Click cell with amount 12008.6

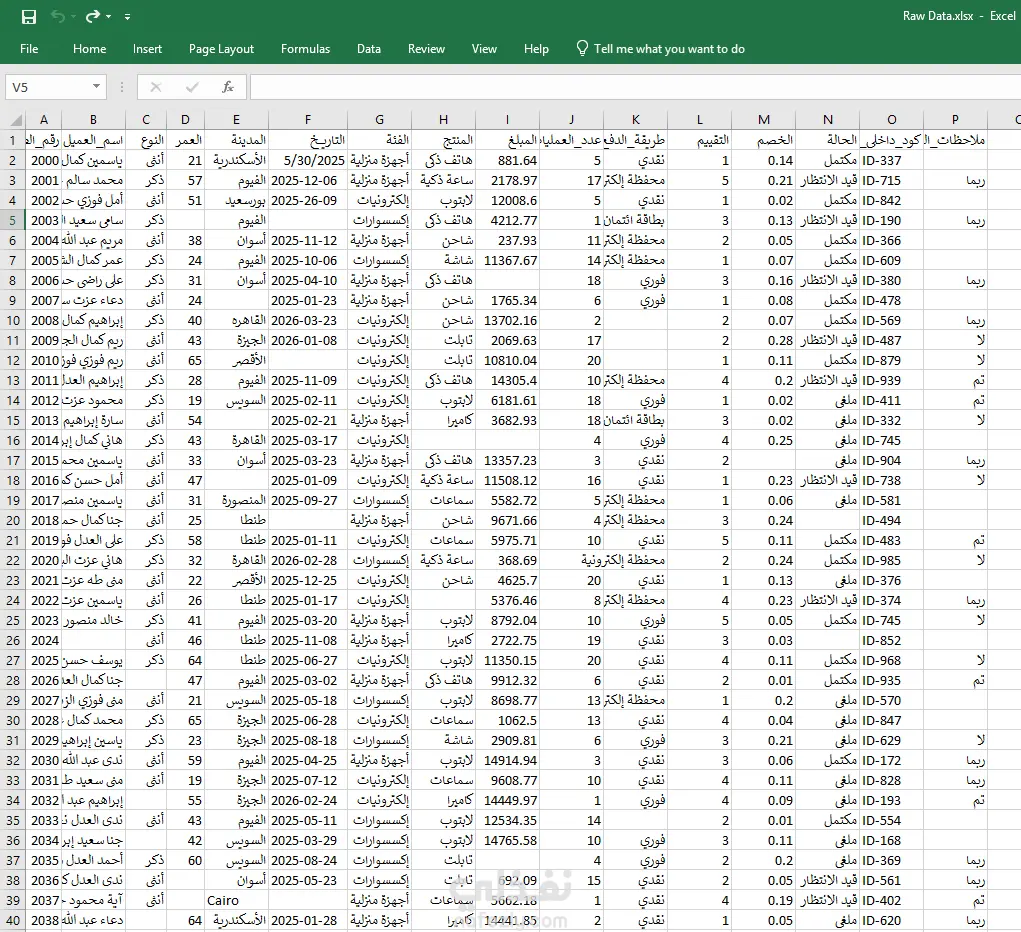tap(507, 200)
